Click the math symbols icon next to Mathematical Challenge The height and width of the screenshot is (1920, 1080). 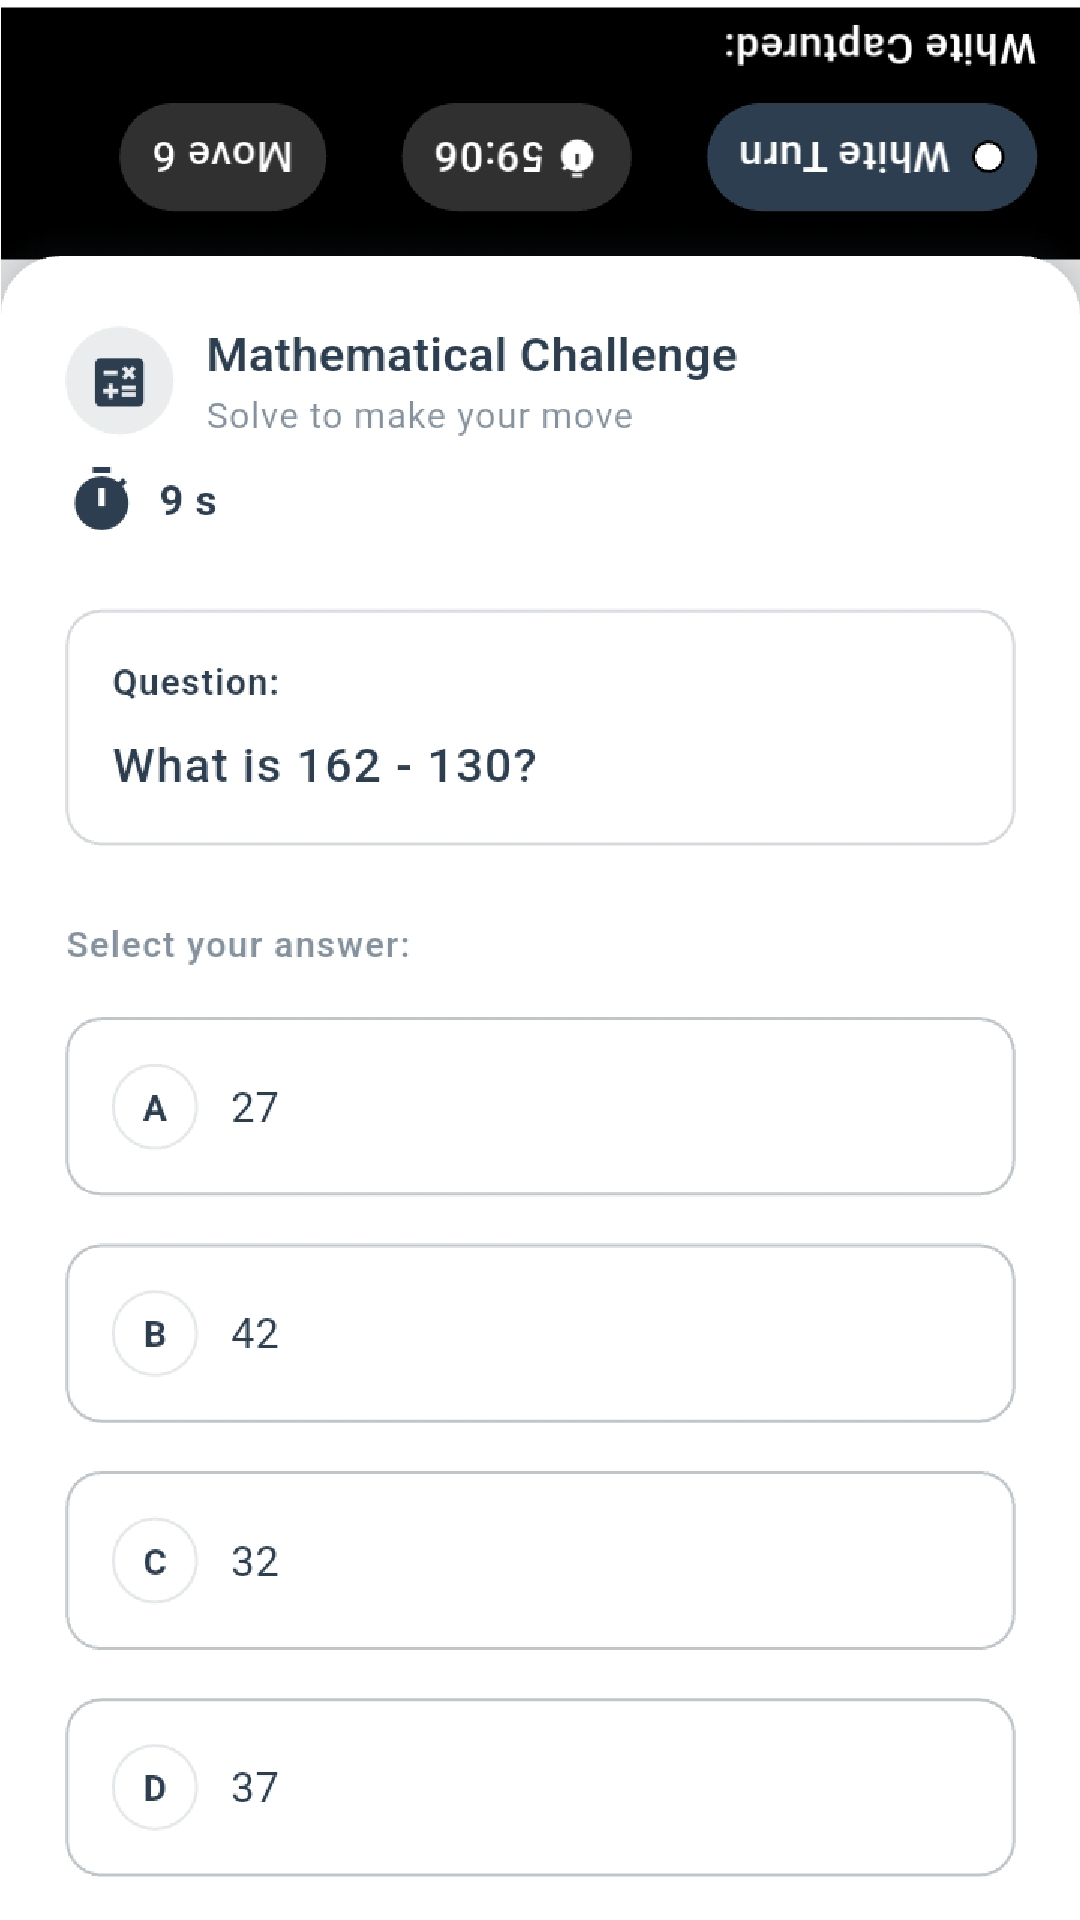119,380
